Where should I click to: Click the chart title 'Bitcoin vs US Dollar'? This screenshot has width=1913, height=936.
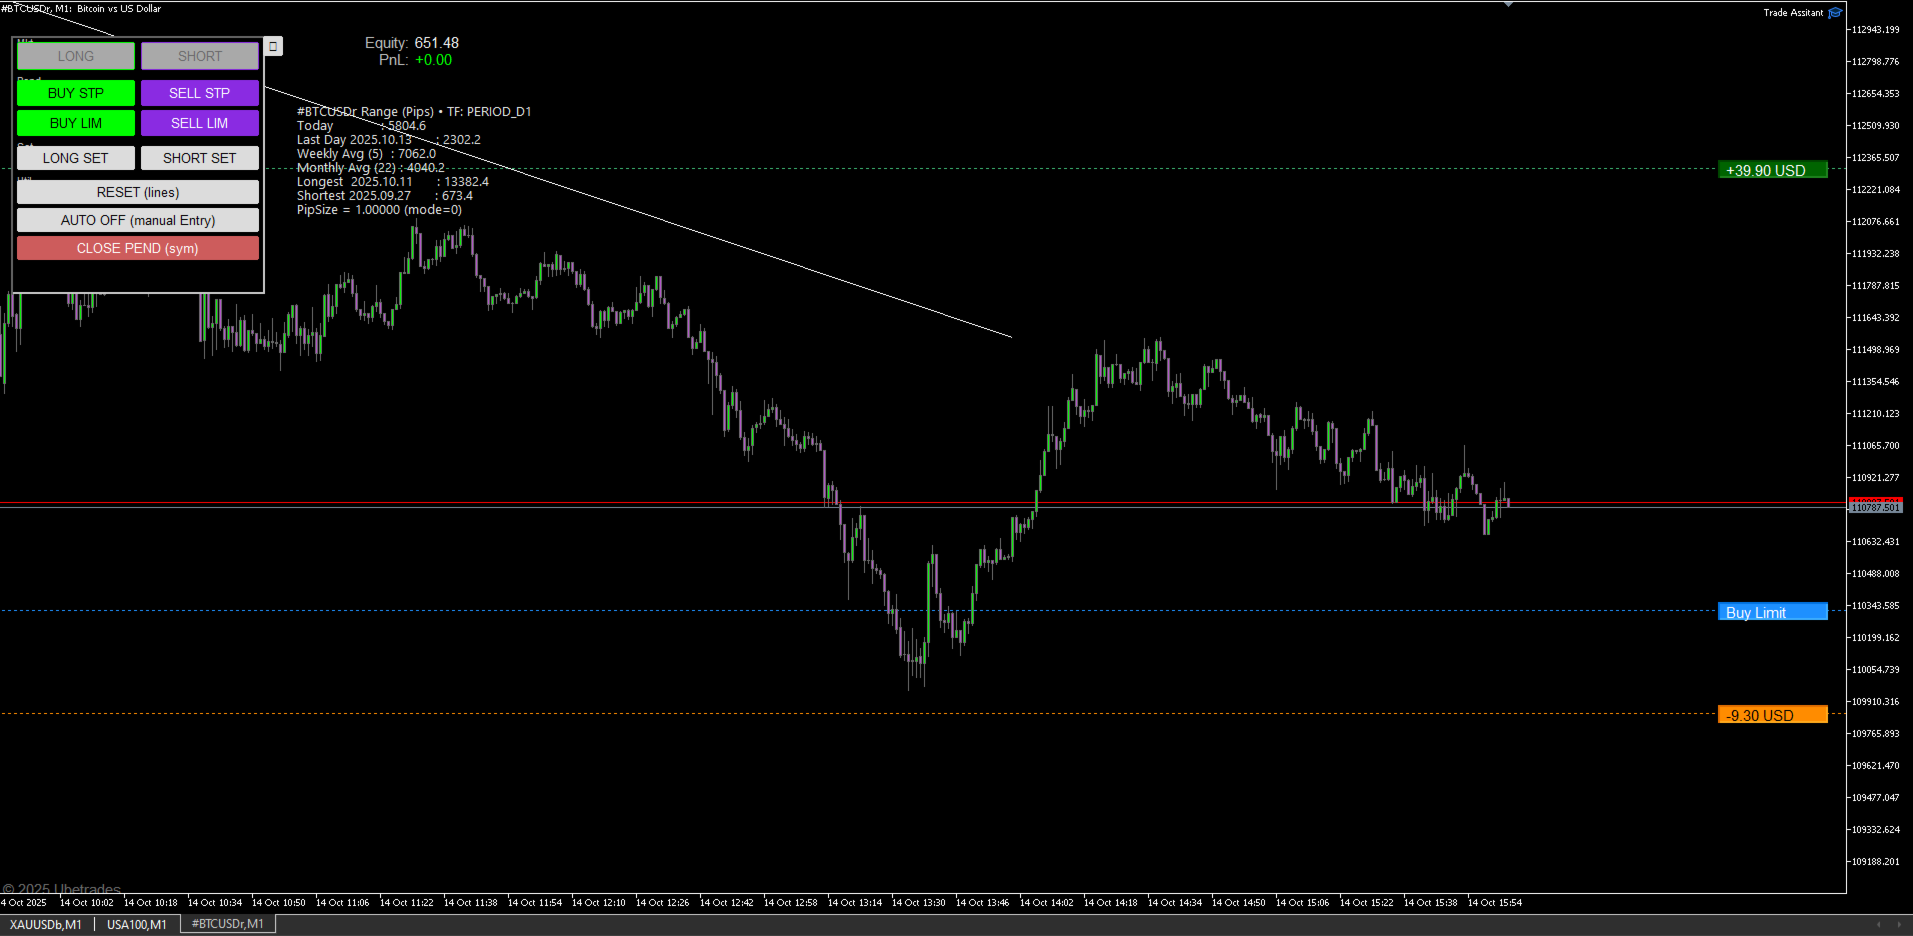point(119,9)
